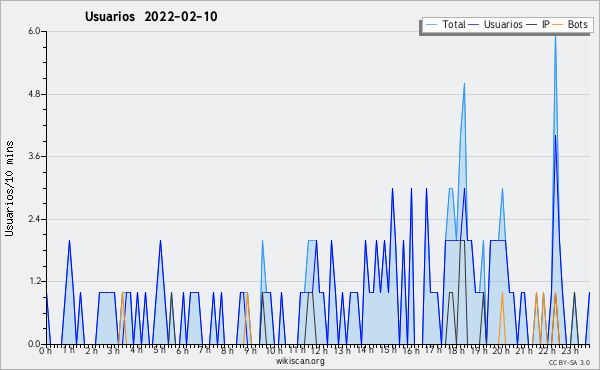Click the '23 h' x-axis label
The height and width of the screenshot is (370, 600).
[569, 351]
